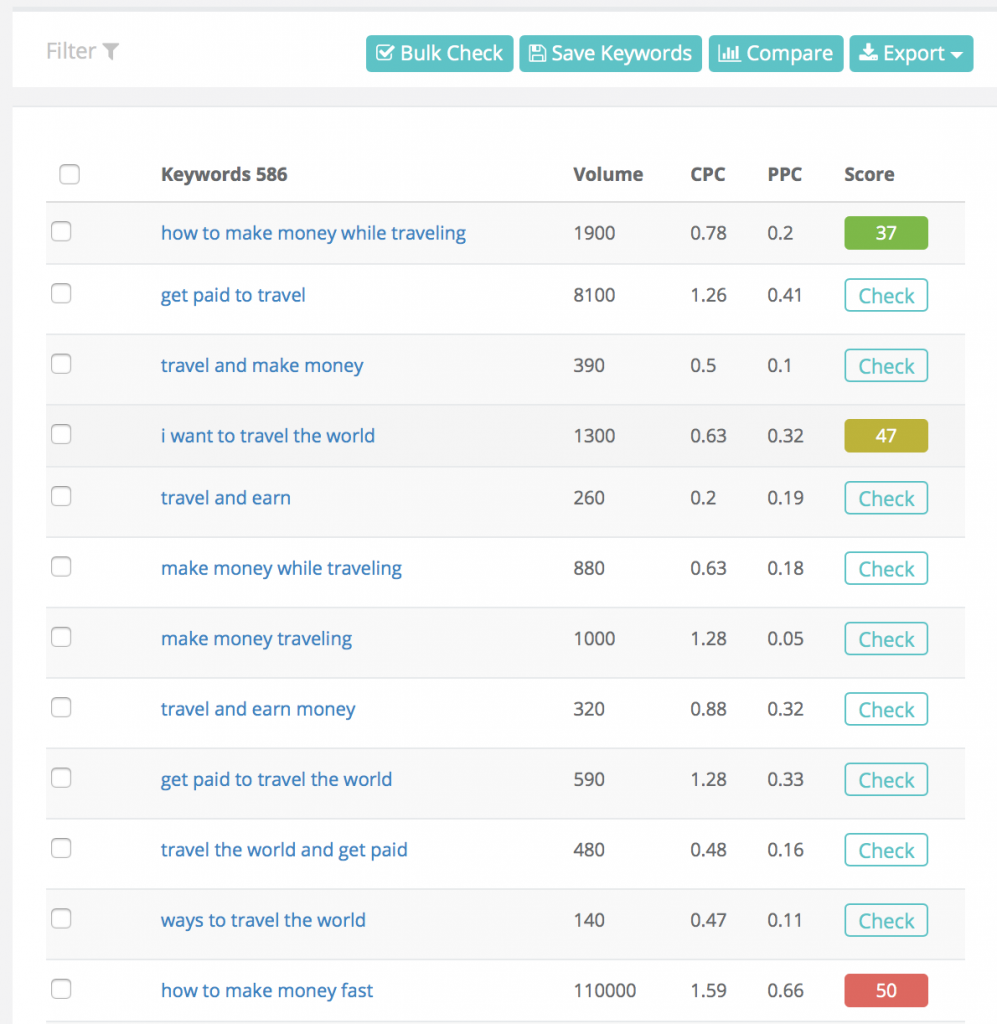Open the keyword 'travel and earn money'
This screenshot has width=997, height=1024.
[258, 708]
